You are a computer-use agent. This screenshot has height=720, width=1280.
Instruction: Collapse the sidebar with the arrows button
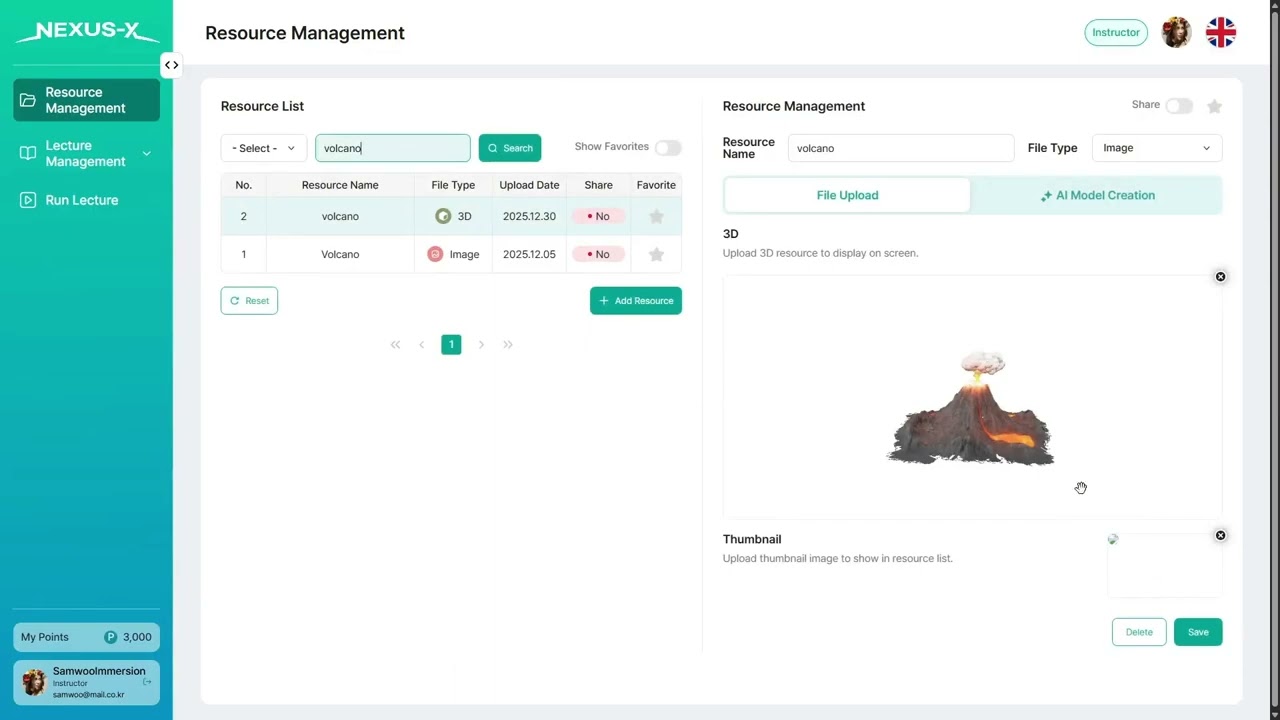pyautogui.click(x=172, y=65)
